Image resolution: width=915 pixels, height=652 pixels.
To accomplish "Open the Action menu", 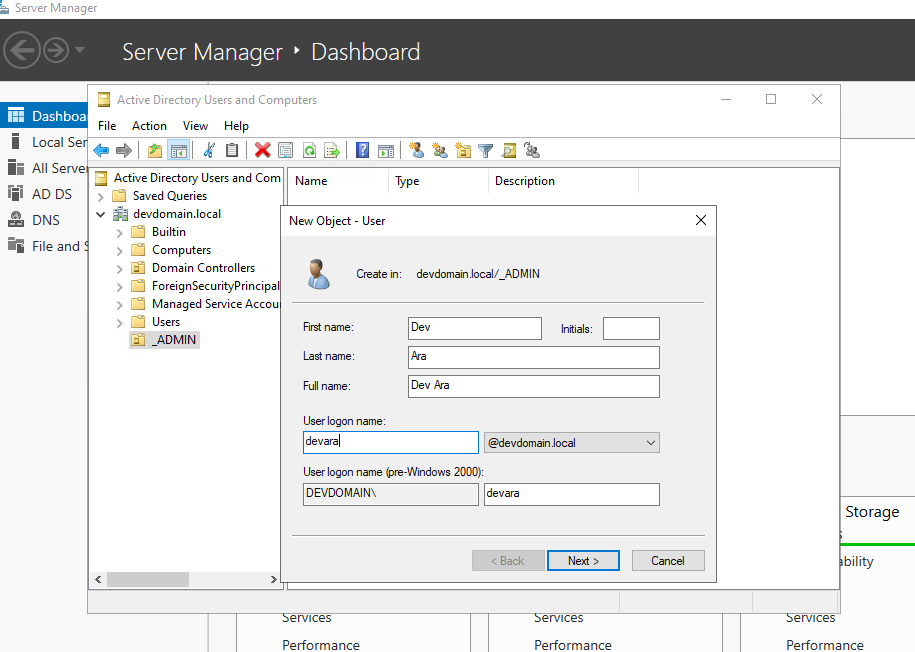I will click(x=149, y=125).
